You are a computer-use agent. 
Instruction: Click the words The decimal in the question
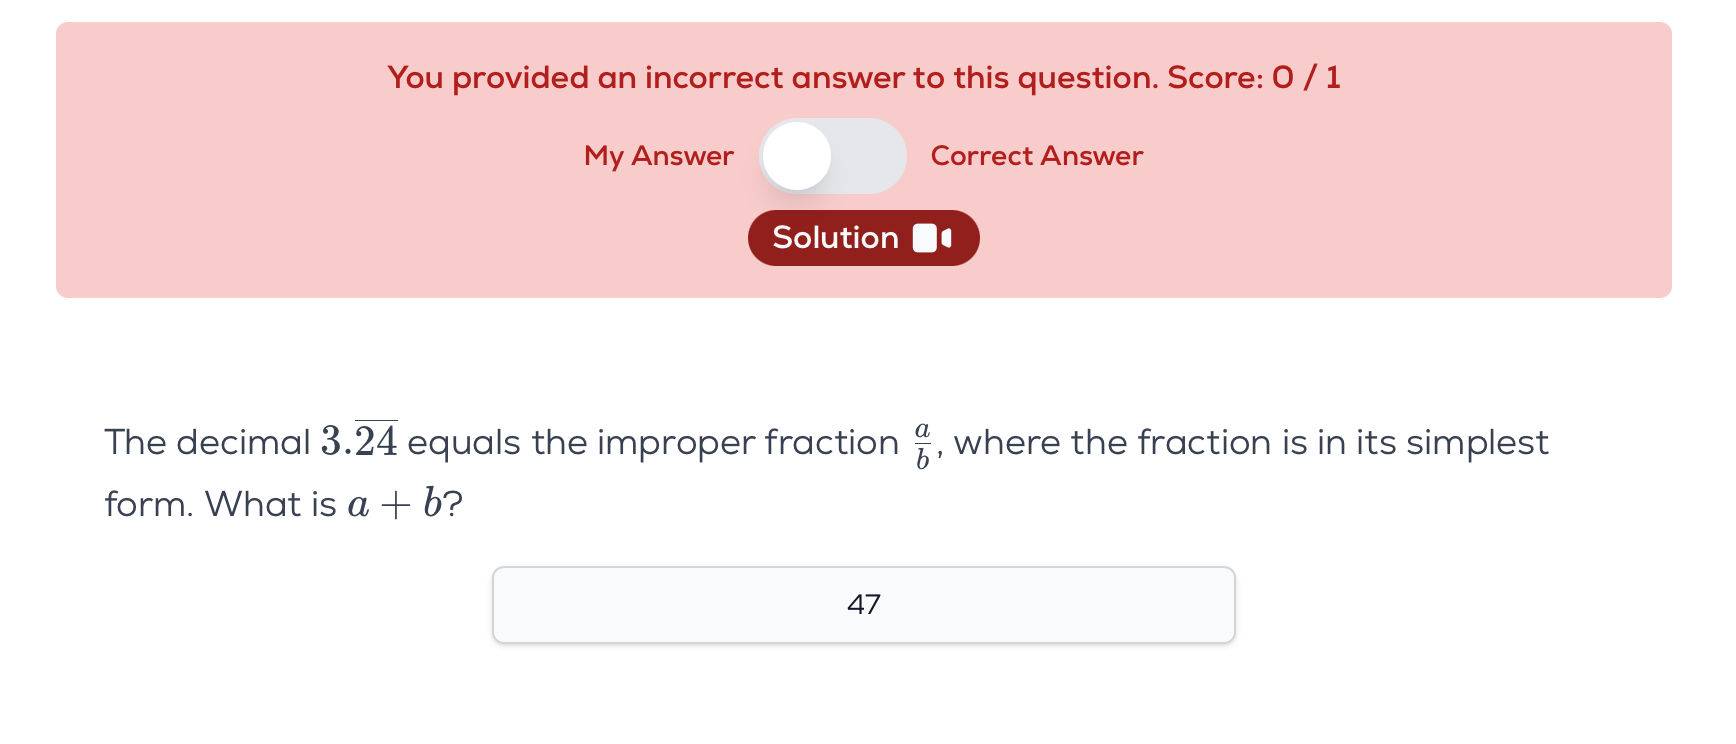(x=208, y=442)
